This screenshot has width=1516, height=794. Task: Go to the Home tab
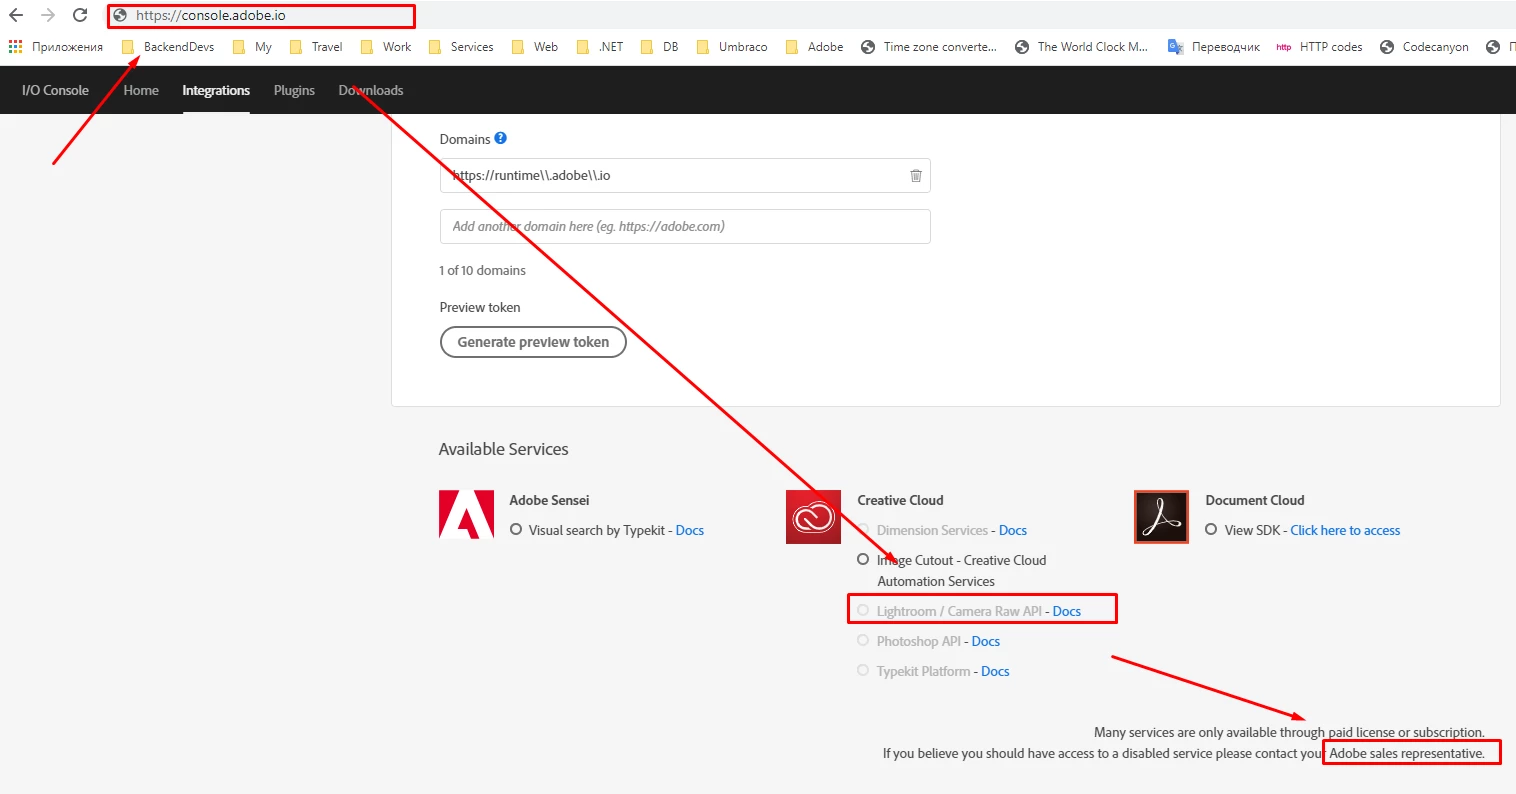coord(141,90)
